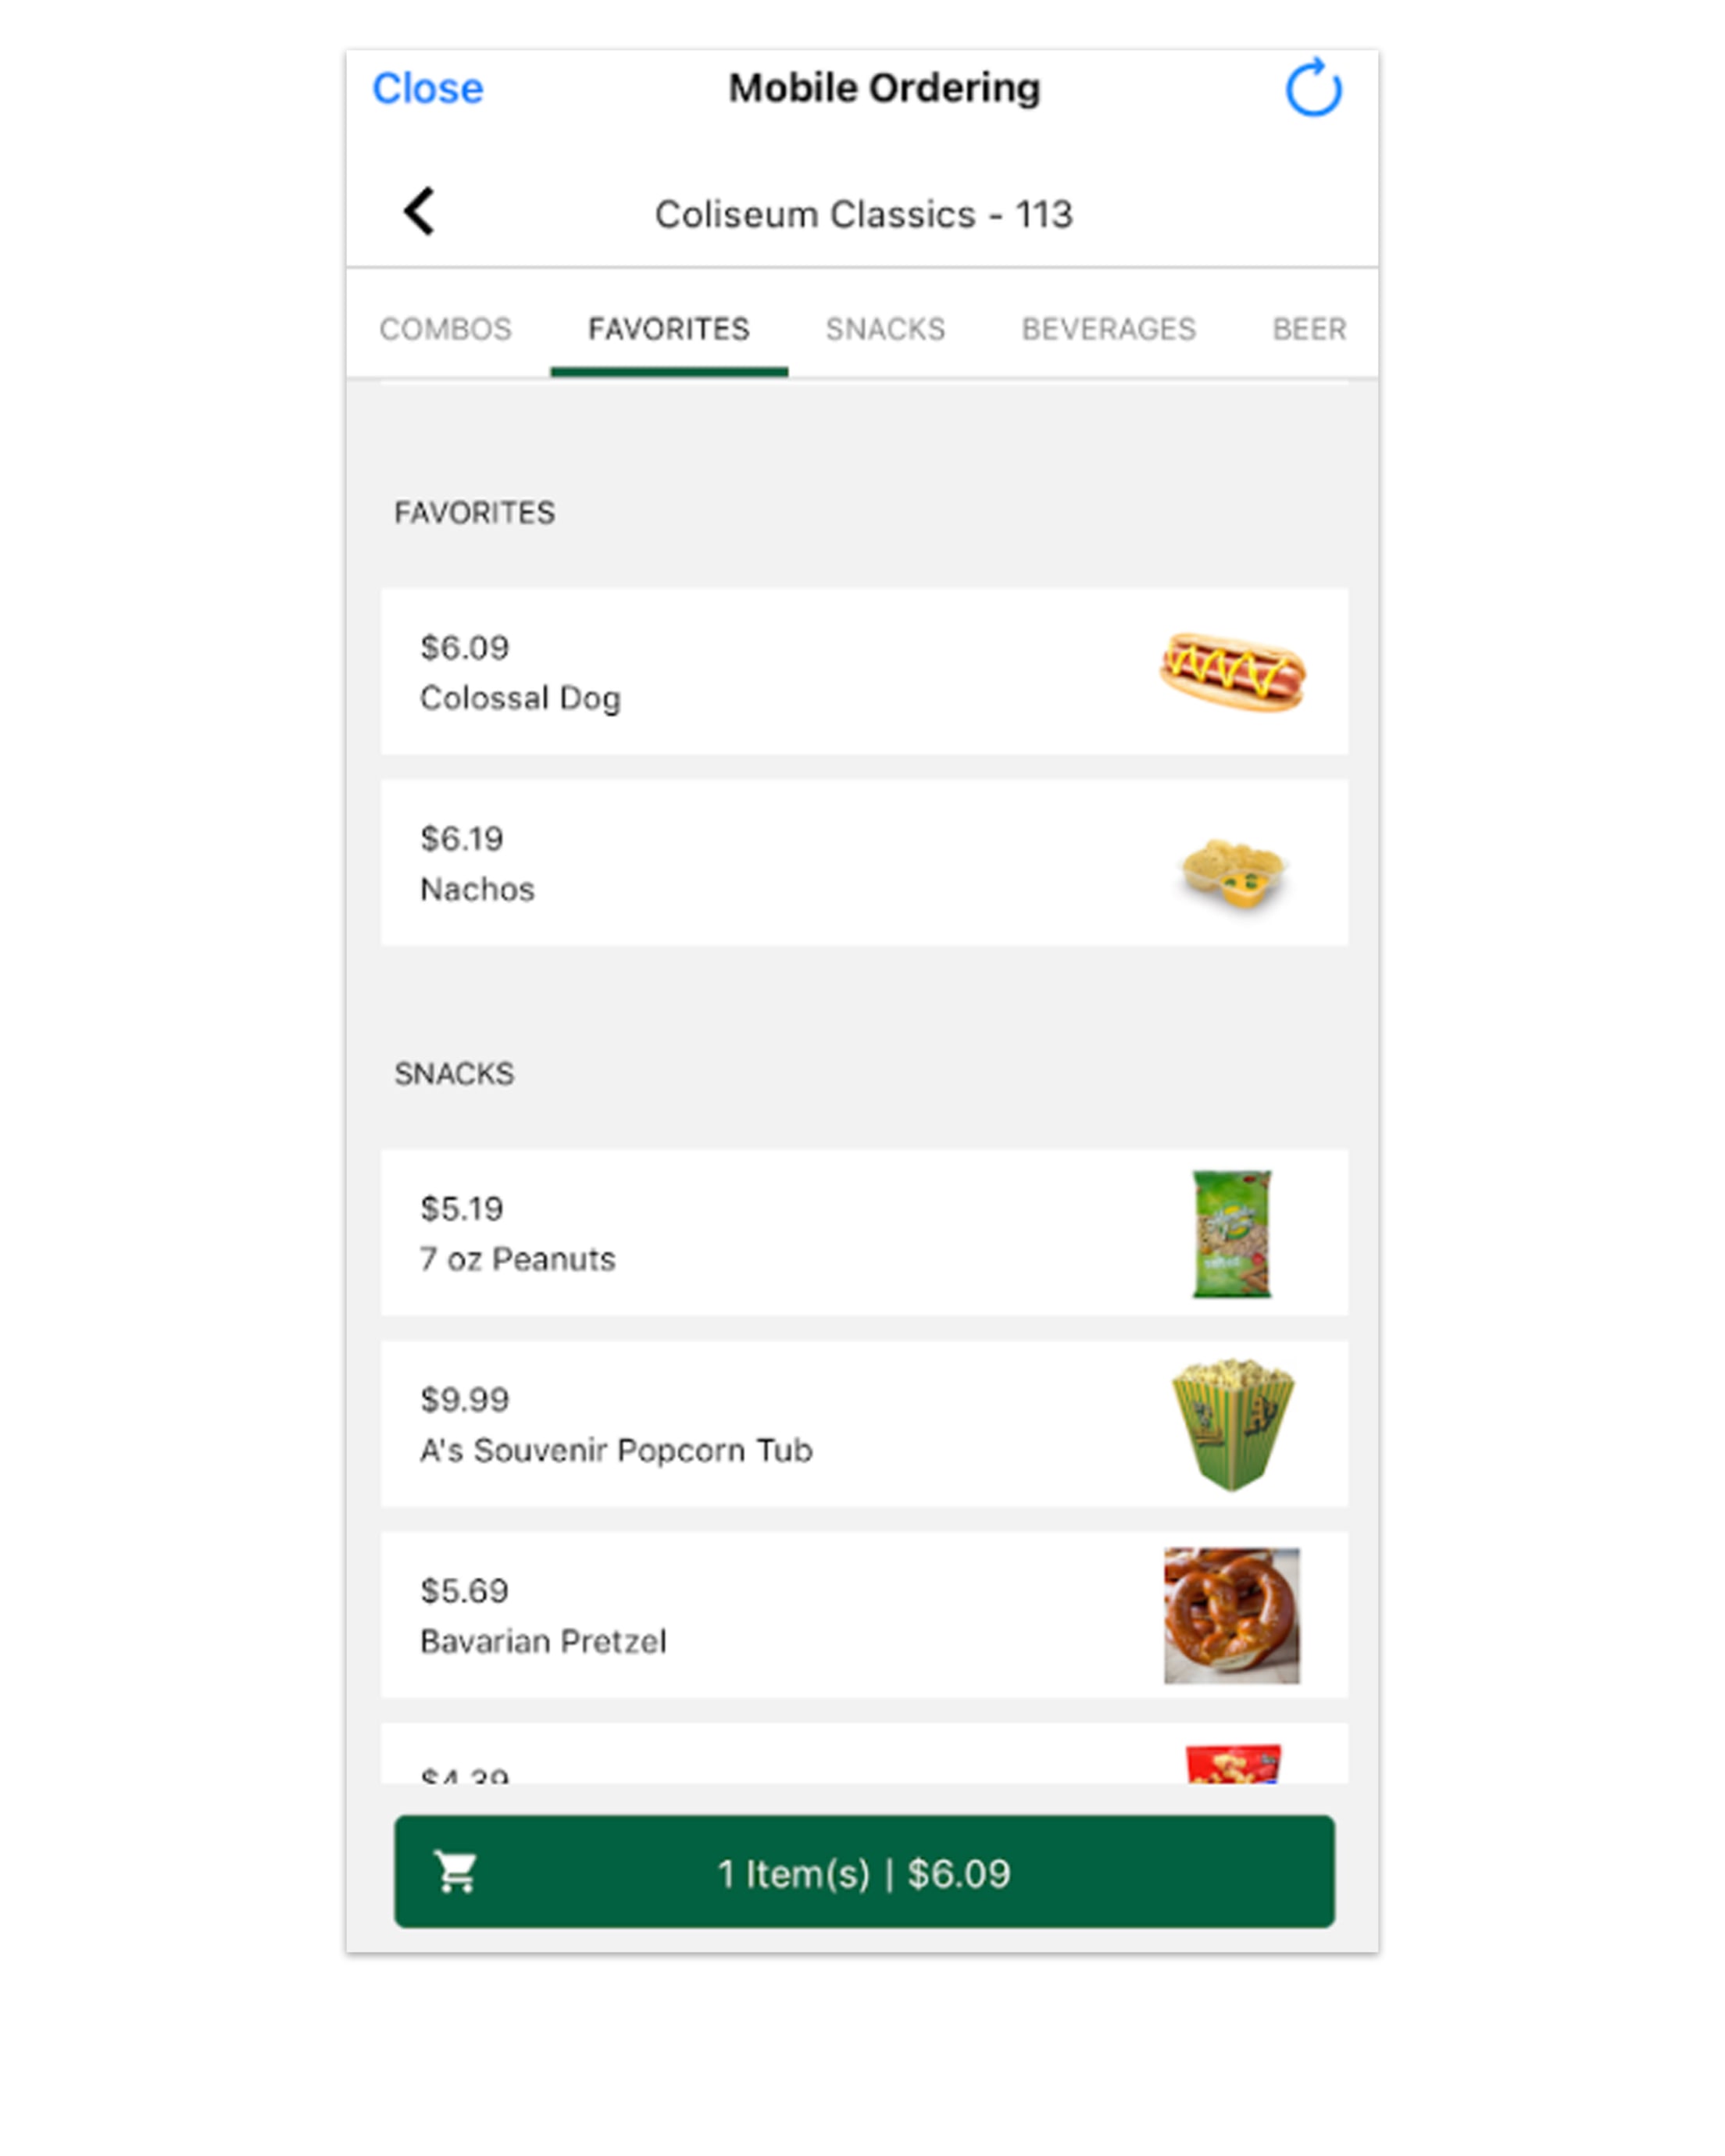View cart with 1 Item(s) $6.09
This screenshot has width=1725, height=2156.
coord(864,1871)
